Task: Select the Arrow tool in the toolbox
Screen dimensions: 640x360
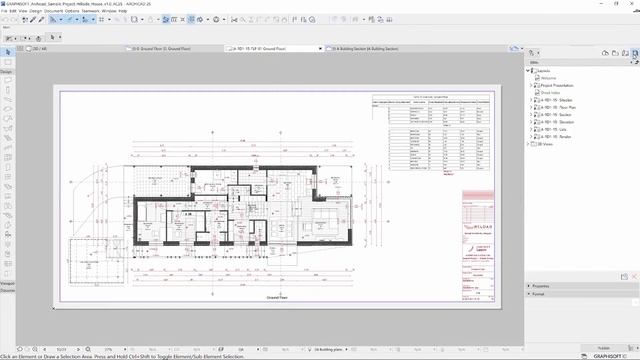Action: 8,52
